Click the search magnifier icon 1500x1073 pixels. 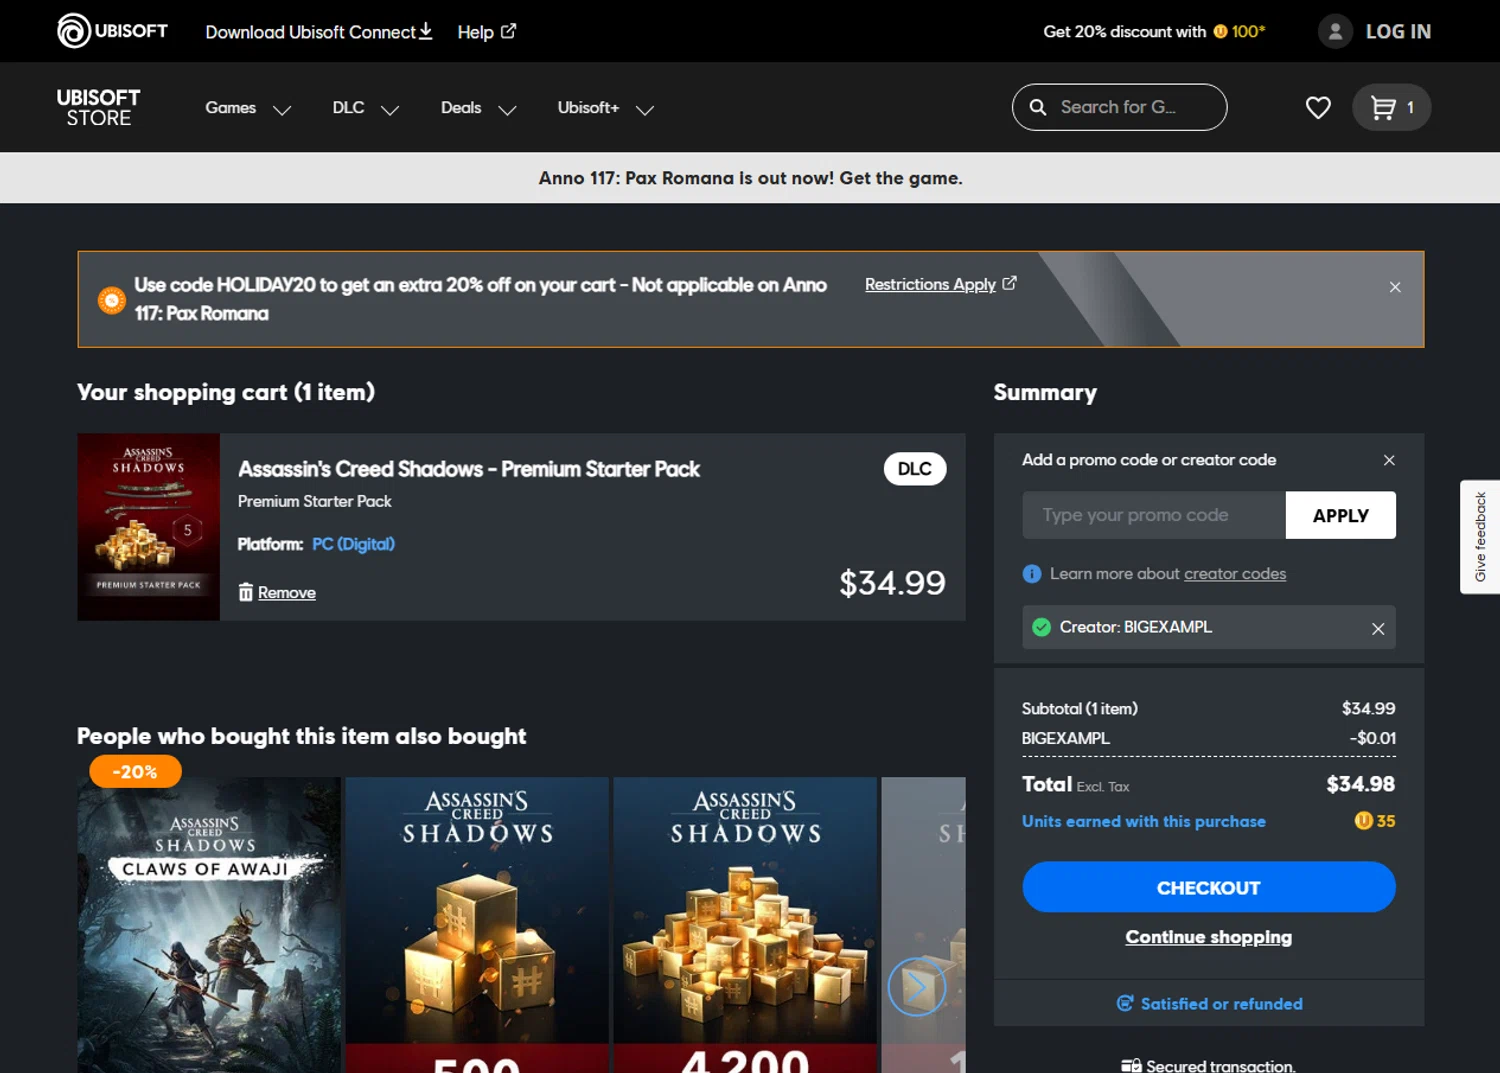click(x=1038, y=107)
